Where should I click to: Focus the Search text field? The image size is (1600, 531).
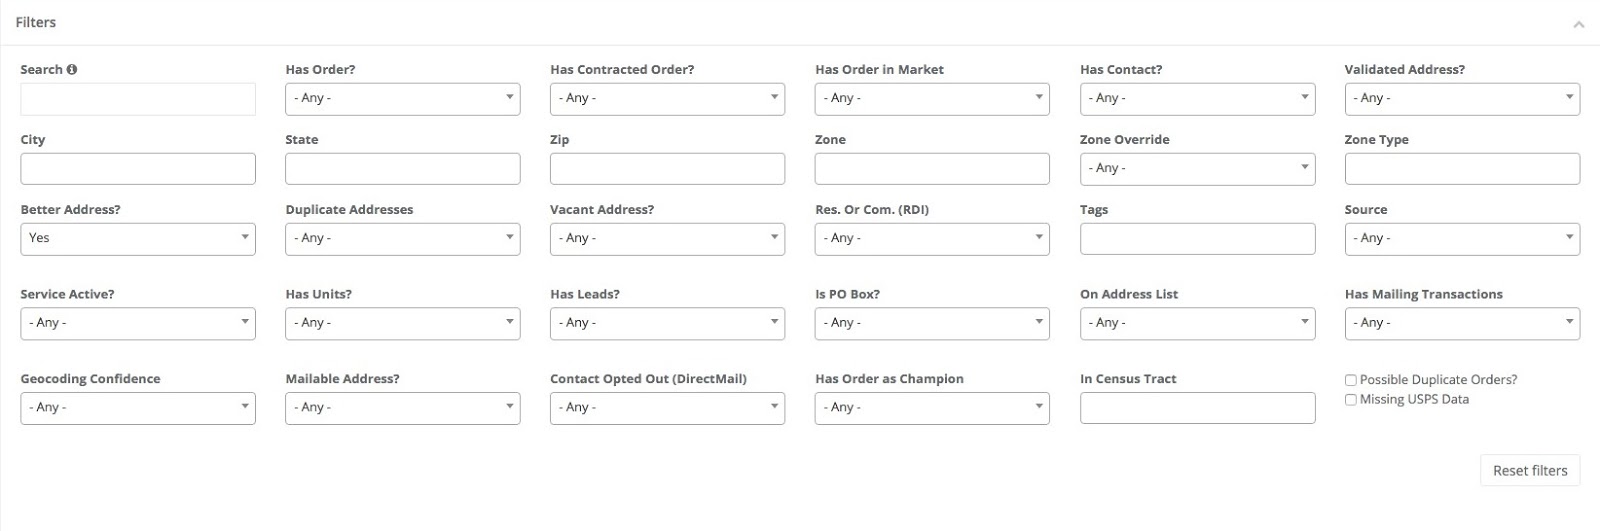coord(137,99)
